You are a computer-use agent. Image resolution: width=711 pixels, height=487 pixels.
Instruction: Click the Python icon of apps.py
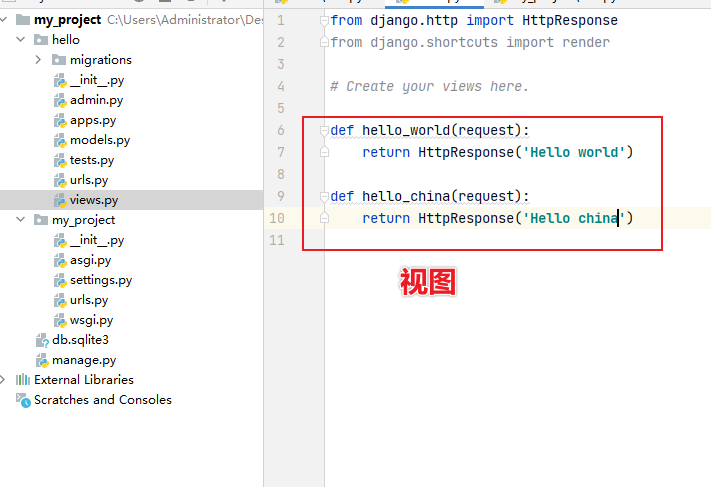pyautogui.click(x=60, y=120)
